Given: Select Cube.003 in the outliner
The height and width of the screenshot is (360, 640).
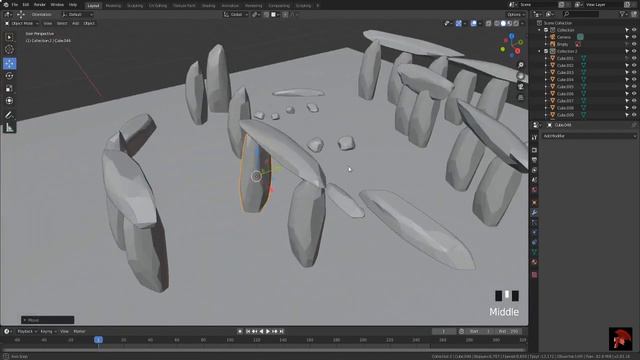Looking at the screenshot, I should point(565,73).
